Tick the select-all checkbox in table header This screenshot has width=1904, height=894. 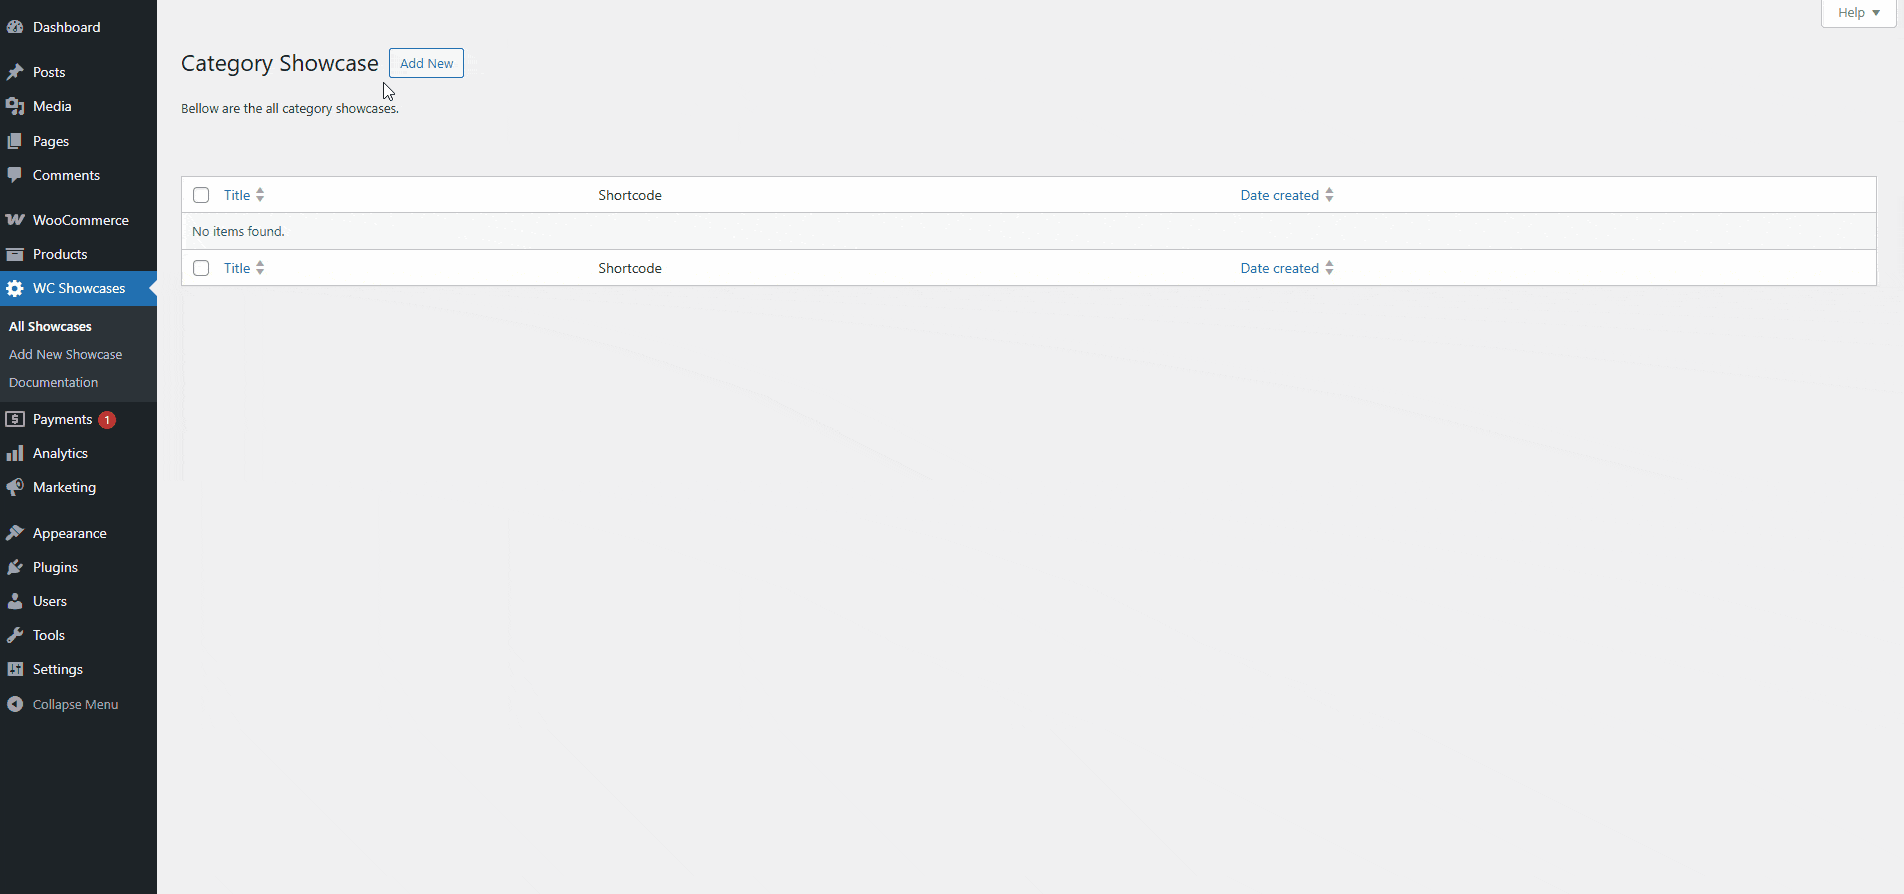point(201,195)
